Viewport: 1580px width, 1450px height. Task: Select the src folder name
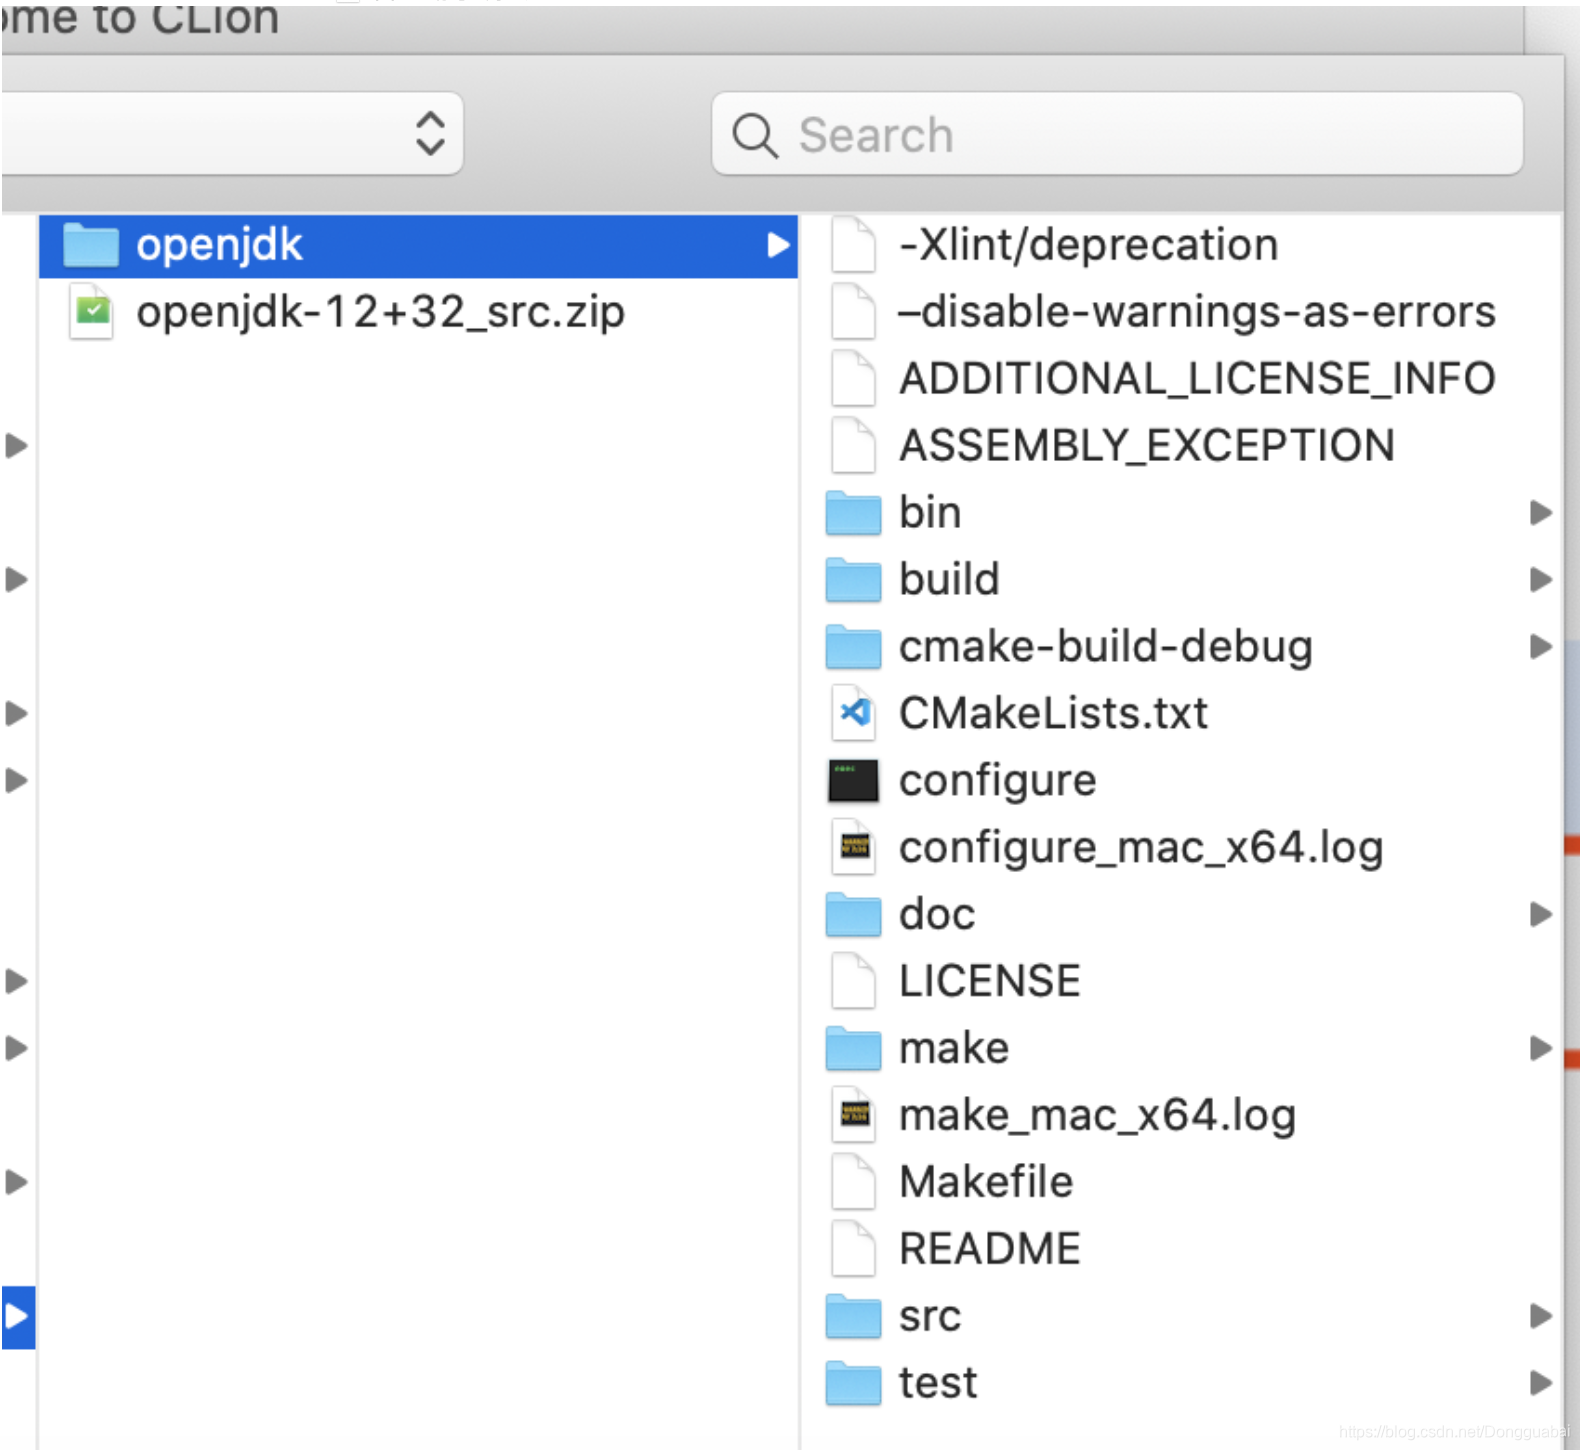coord(930,1316)
